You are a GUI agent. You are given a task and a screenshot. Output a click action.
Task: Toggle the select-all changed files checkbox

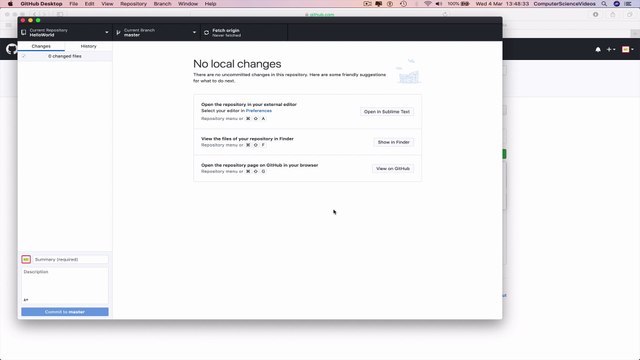(x=24, y=56)
